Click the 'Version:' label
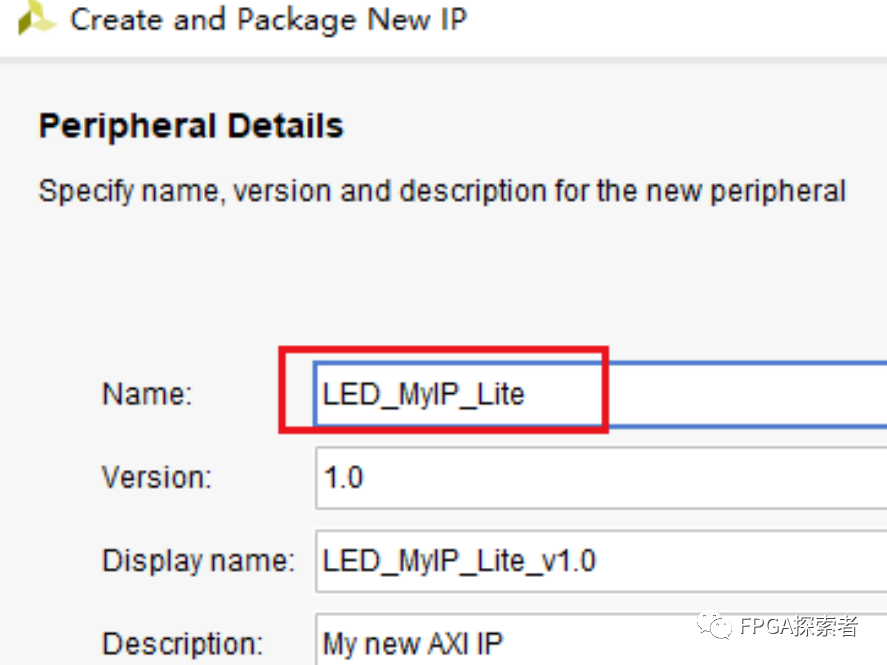Image resolution: width=887 pixels, height=665 pixels. pyautogui.click(x=157, y=478)
